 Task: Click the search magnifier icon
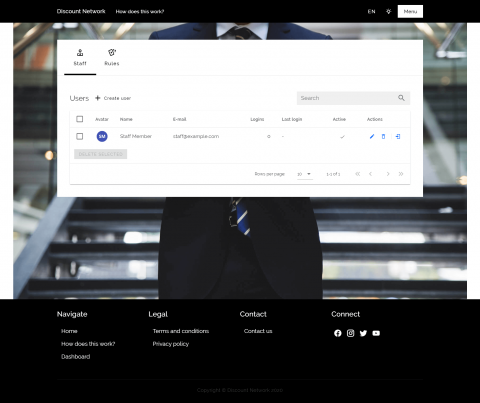click(401, 98)
